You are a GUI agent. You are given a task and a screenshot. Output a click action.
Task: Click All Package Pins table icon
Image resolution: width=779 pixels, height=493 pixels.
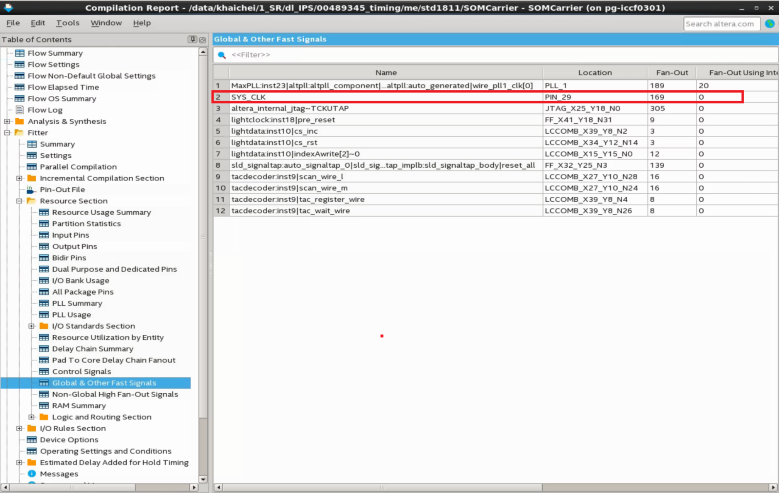click(x=44, y=292)
